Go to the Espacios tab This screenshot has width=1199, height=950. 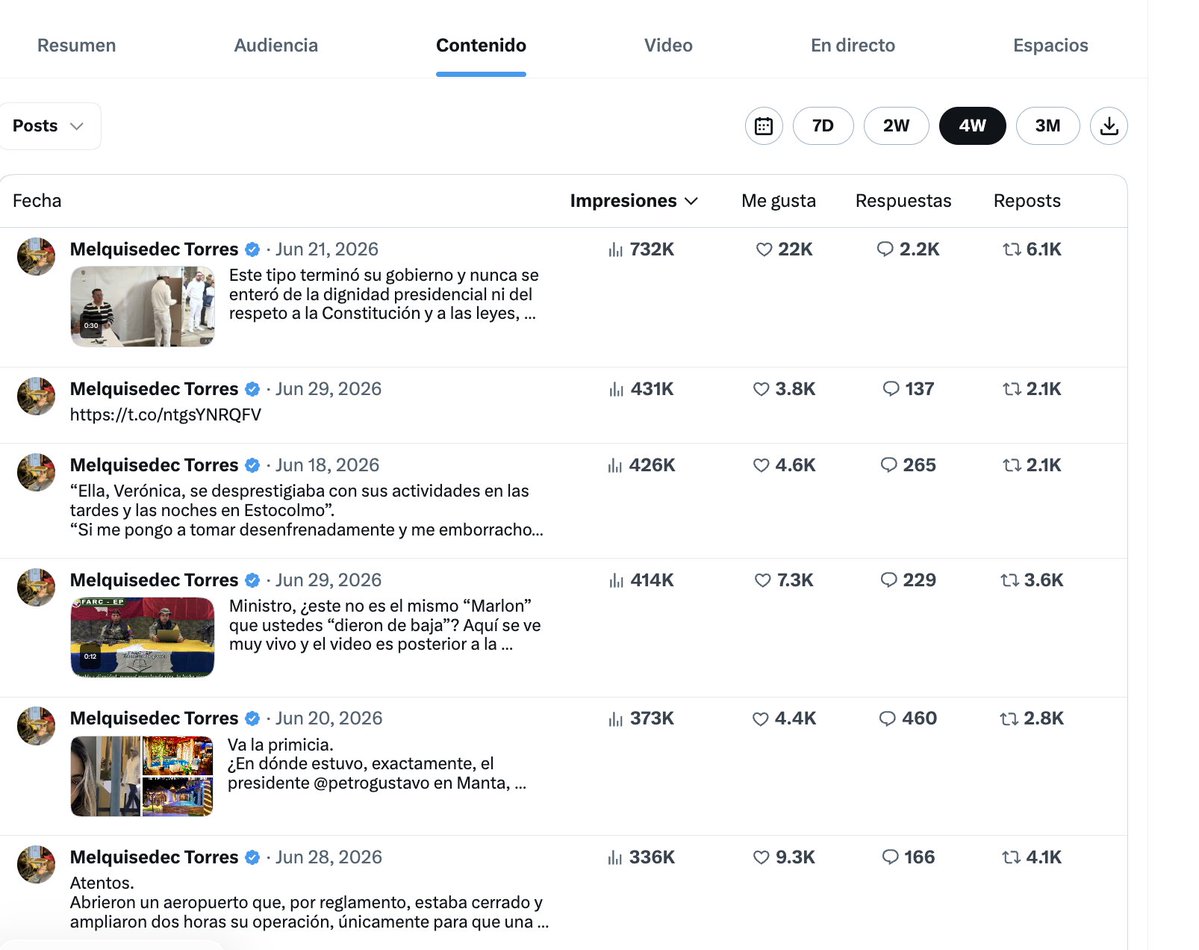(x=1051, y=45)
